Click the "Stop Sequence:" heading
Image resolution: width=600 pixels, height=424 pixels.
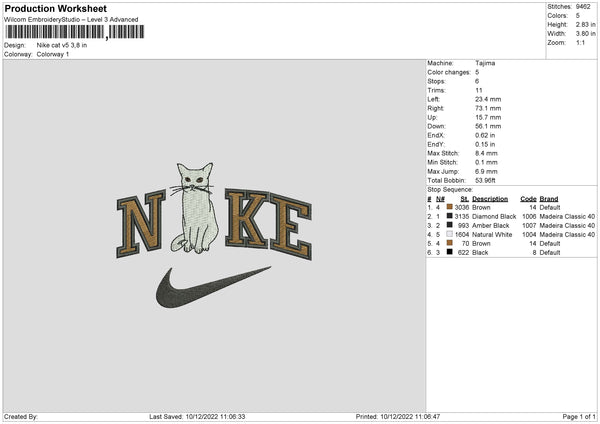tap(450, 189)
